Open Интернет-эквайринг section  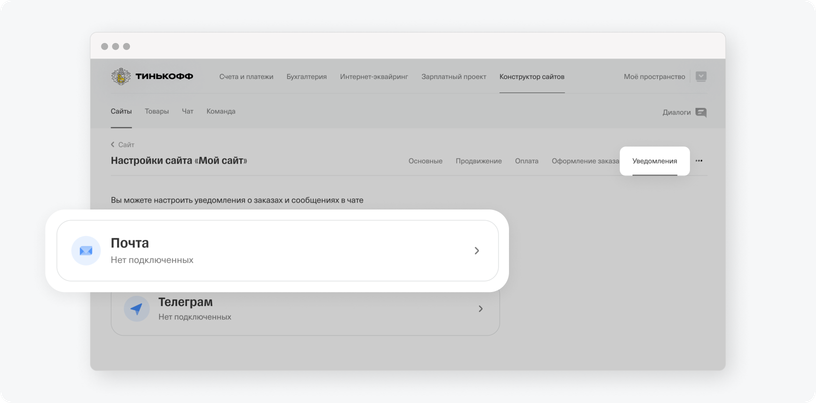coord(374,77)
